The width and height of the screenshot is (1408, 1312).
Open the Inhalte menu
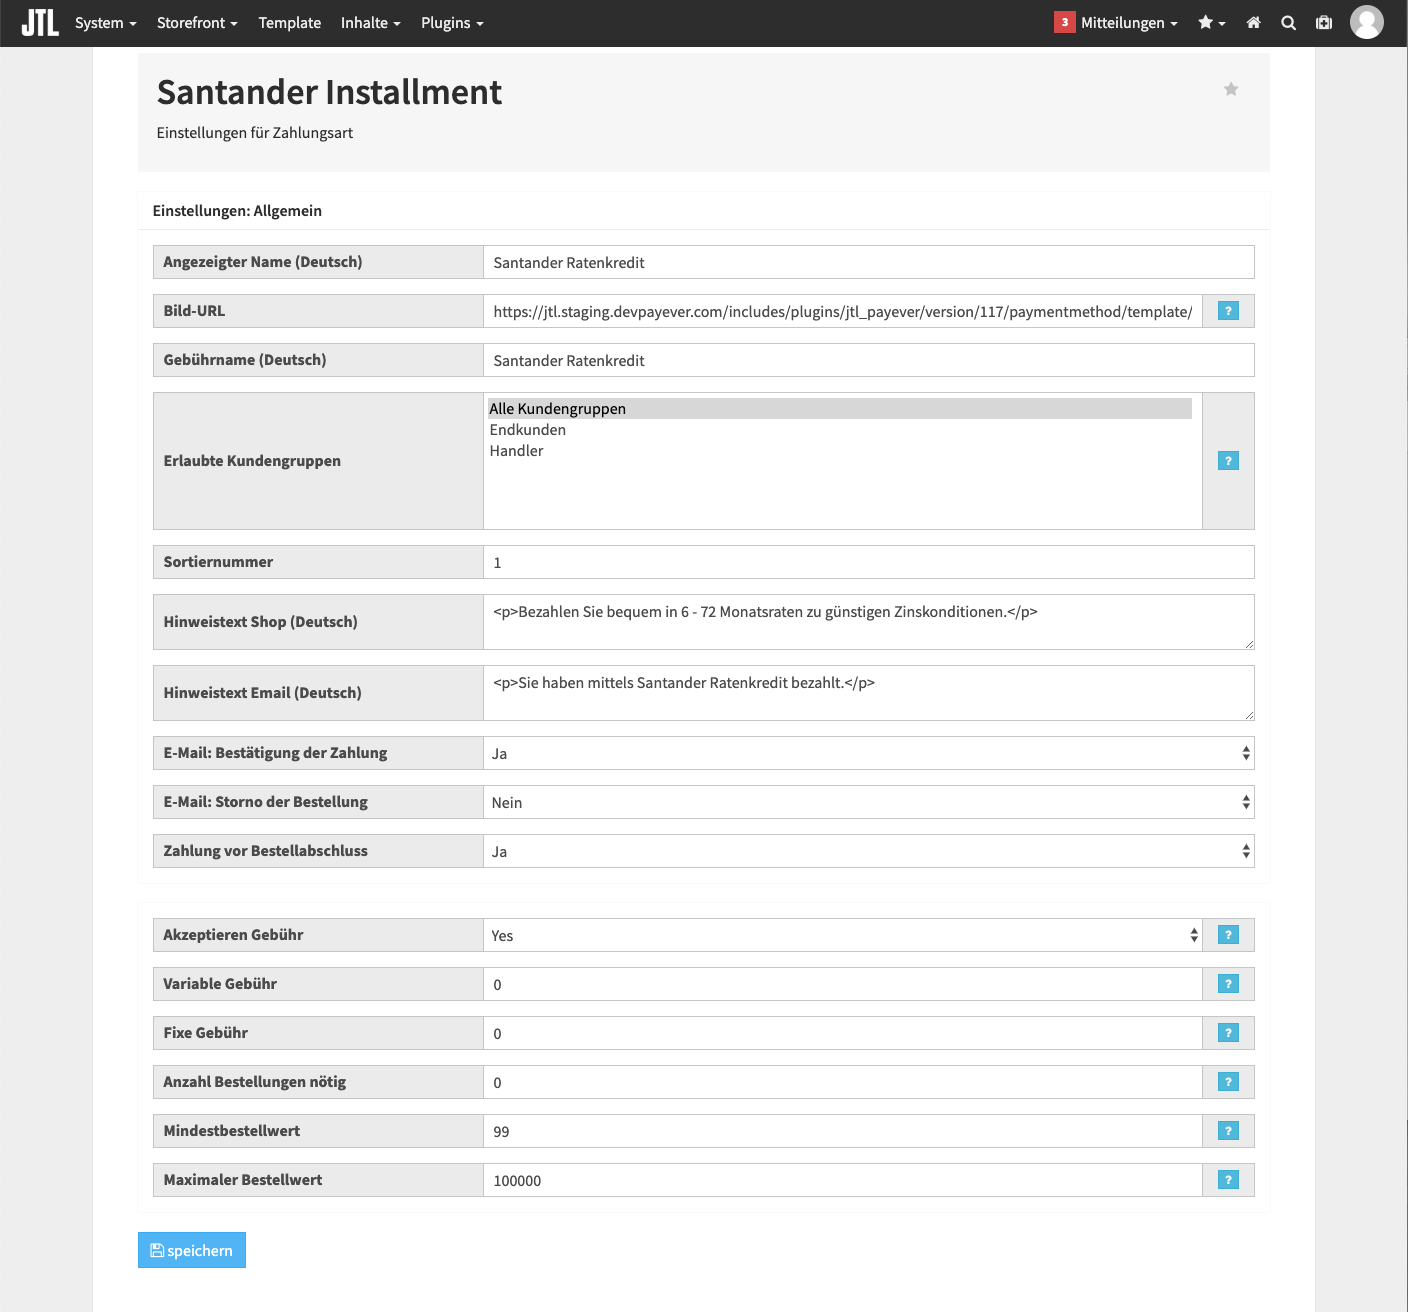[371, 23]
